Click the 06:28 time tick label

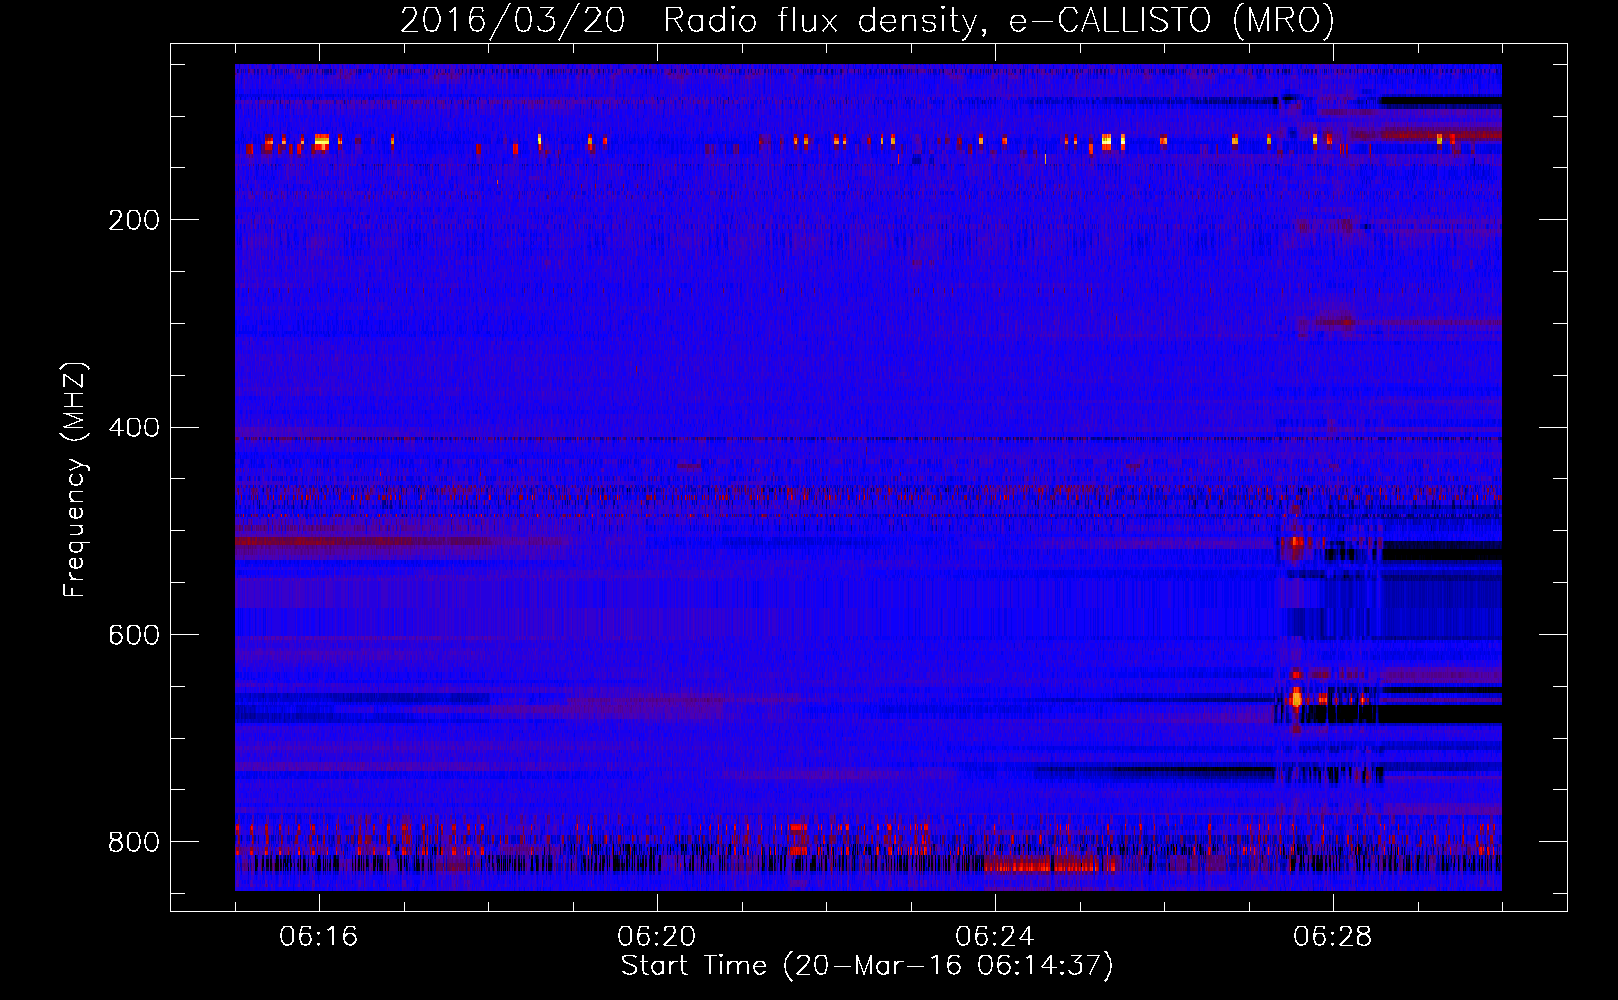1333,937
